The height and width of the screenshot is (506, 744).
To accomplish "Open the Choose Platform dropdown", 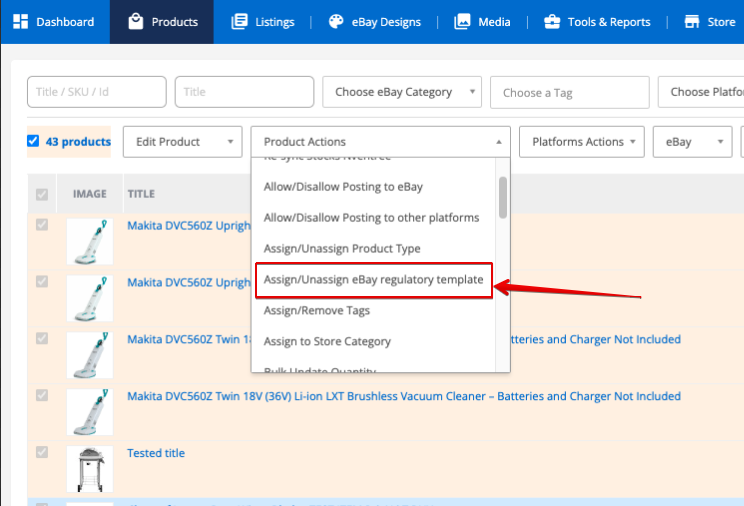I will [x=701, y=92].
